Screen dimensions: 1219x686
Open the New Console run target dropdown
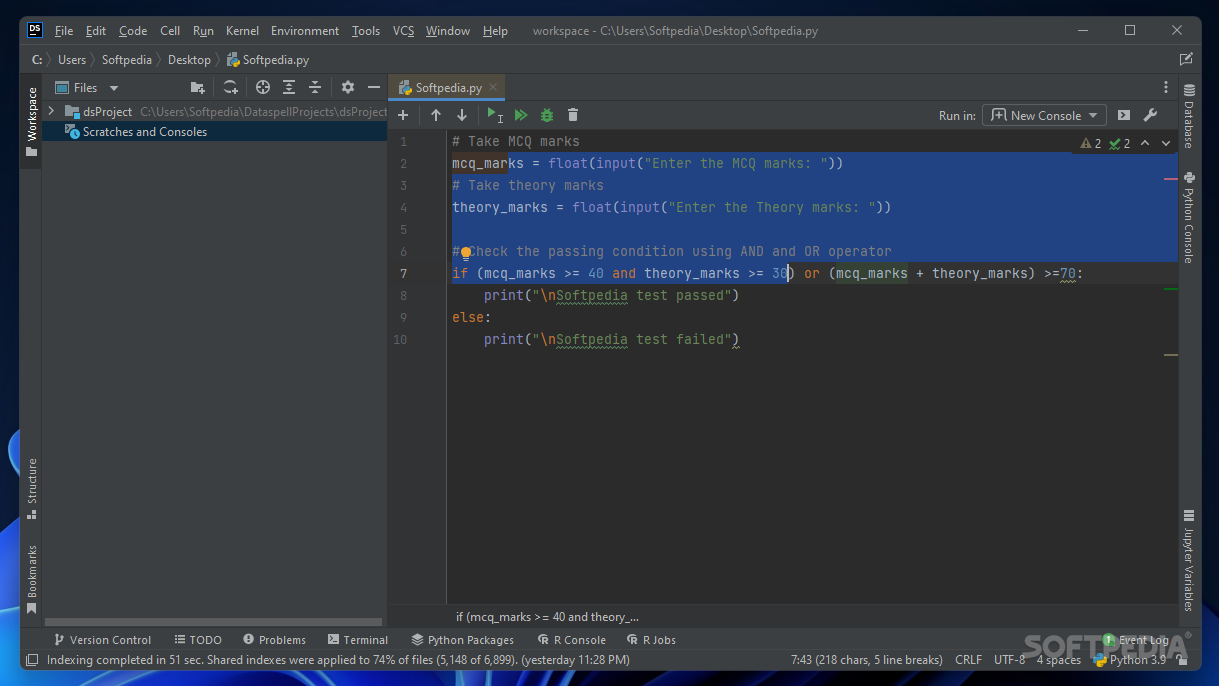(x=1045, y=116)
